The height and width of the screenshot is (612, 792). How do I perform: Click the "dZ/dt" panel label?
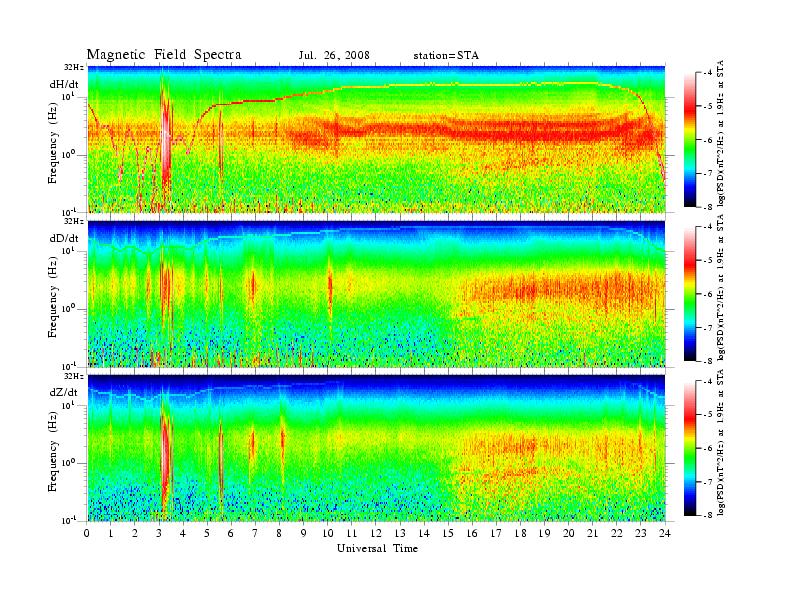64,392
